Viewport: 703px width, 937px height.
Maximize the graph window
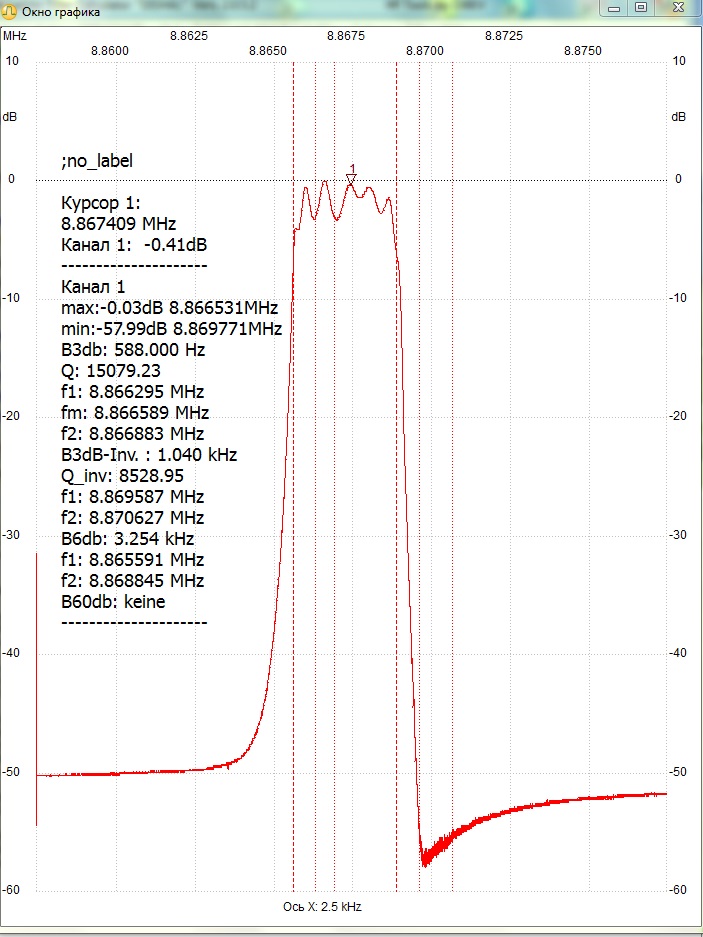pyautogui.click(x=641, y=8)
